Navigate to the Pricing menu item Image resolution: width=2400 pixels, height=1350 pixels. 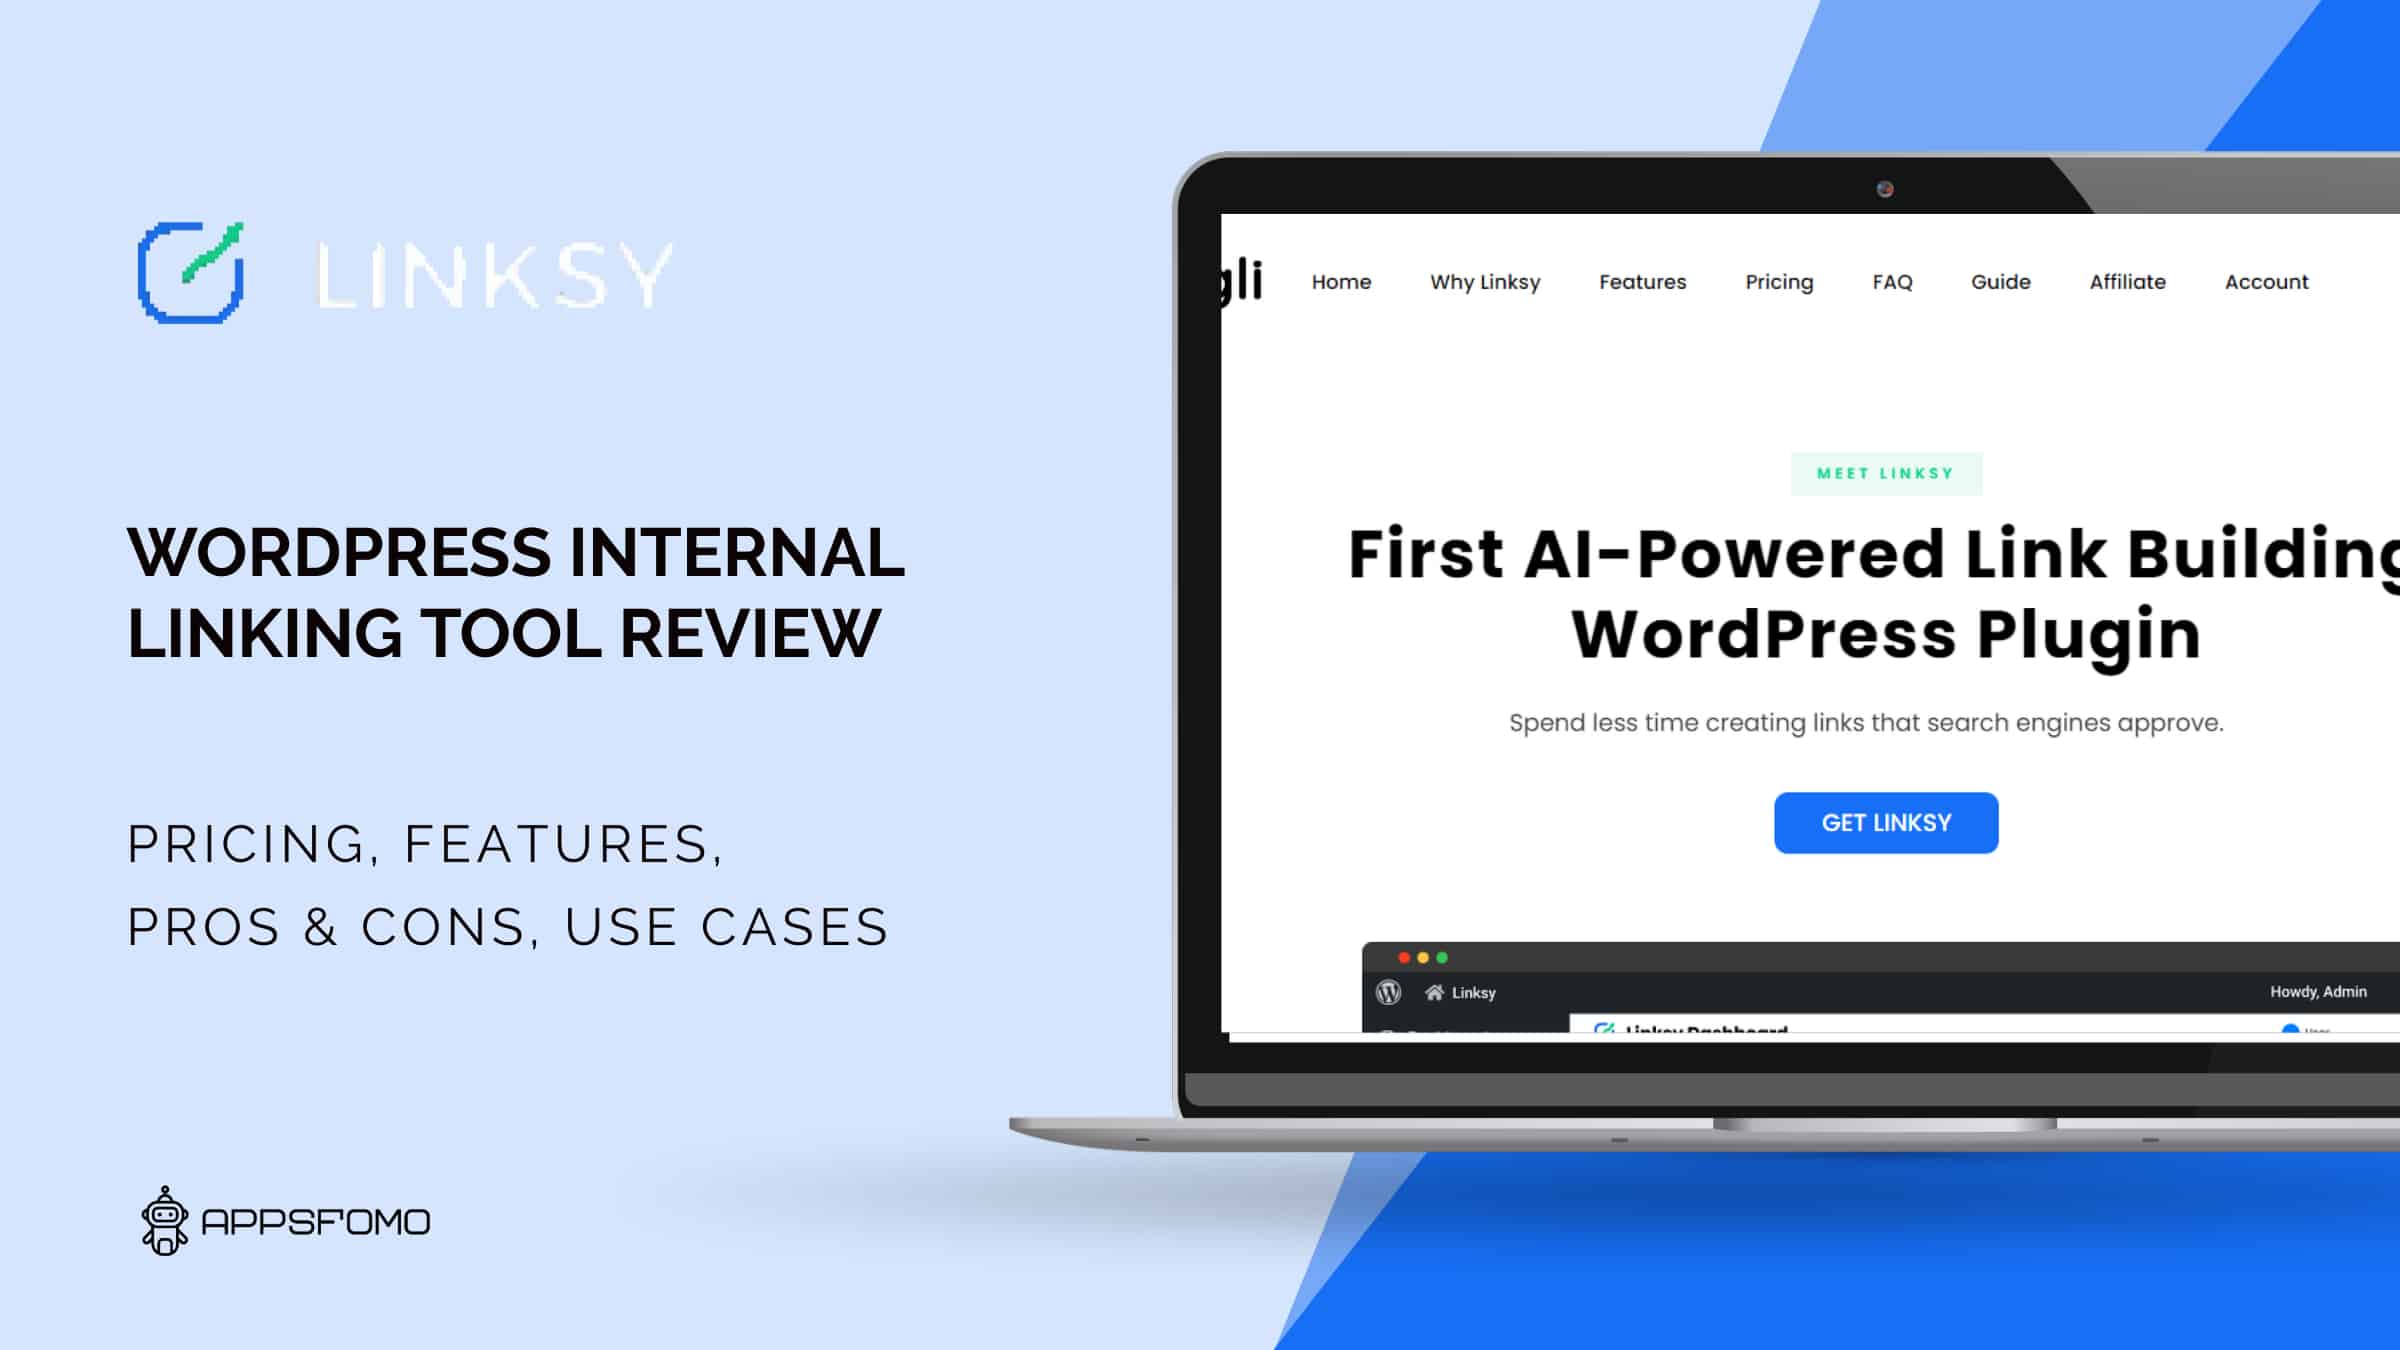(1779, 282)
